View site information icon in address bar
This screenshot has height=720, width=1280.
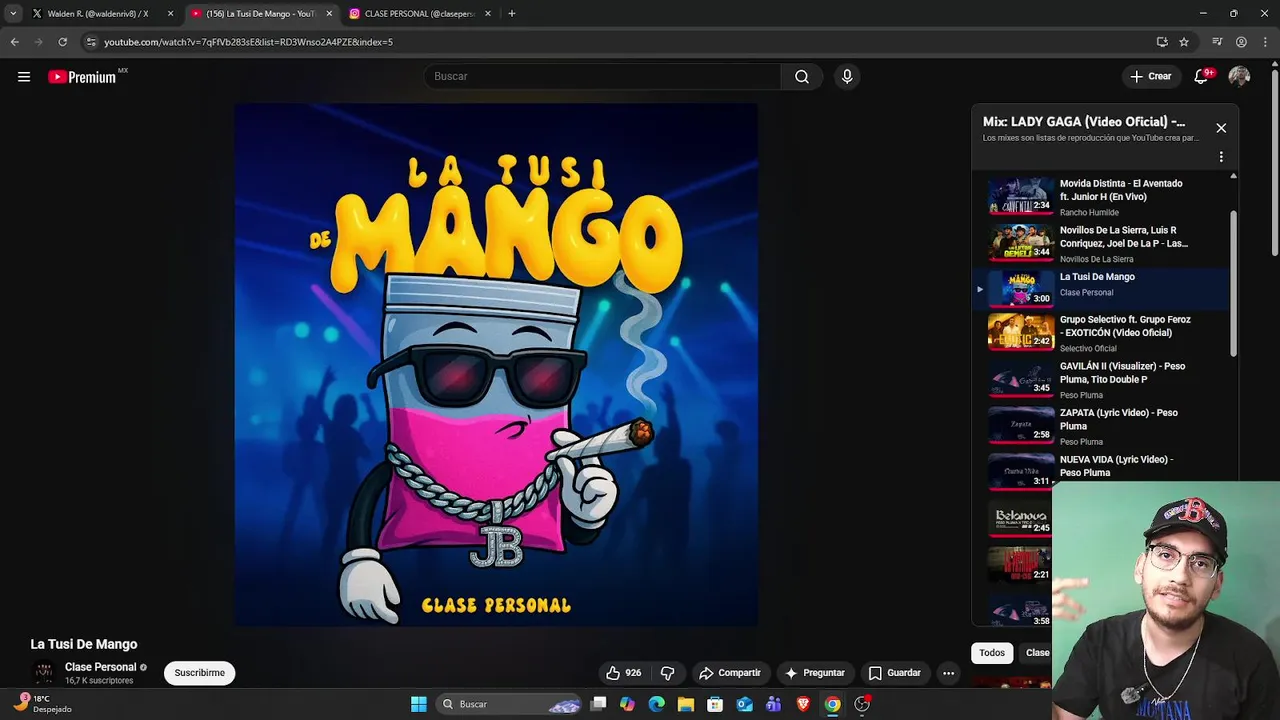pyautogui.click(x=91, y=42)
